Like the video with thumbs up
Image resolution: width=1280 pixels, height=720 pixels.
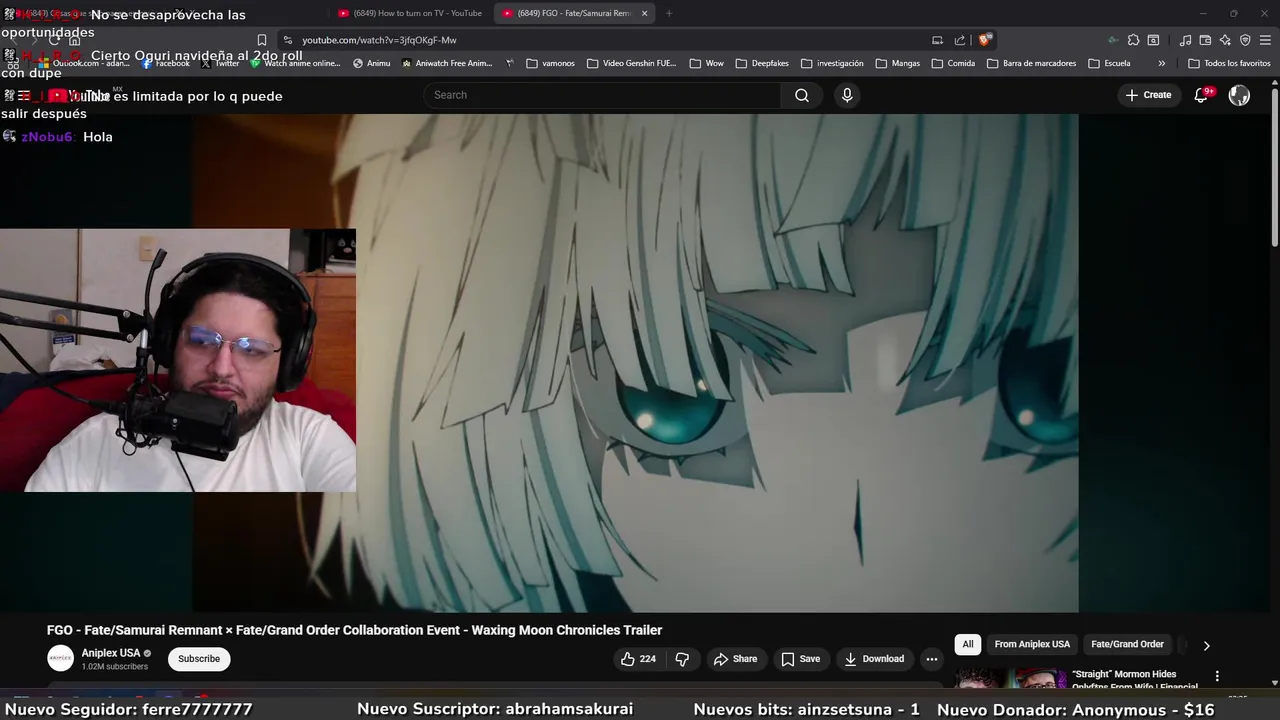638,659
